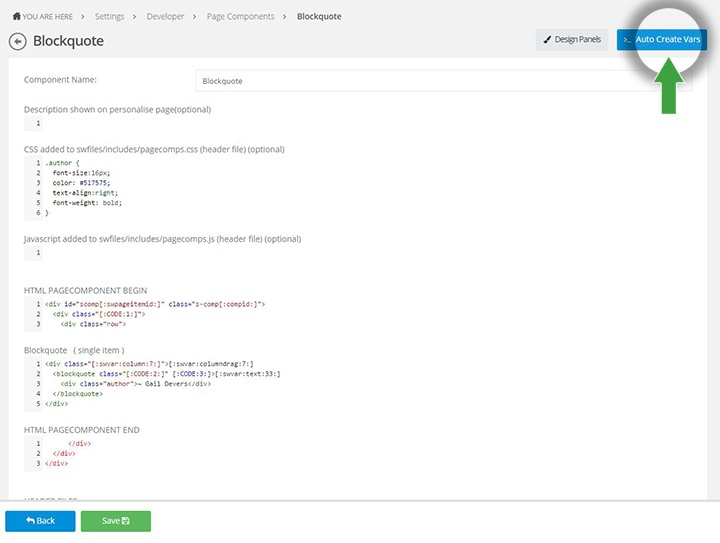Click the swvar:column:7 div line
The image size is (720, 543).
click(149, 364)
